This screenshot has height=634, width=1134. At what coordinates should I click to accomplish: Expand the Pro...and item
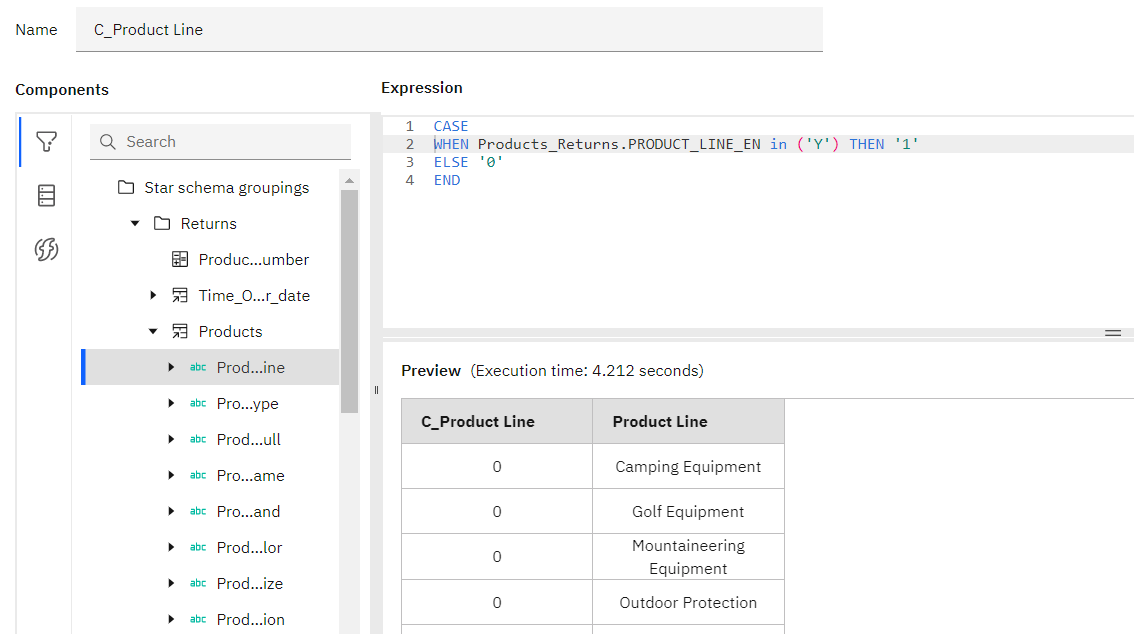(x=171, y=512)
